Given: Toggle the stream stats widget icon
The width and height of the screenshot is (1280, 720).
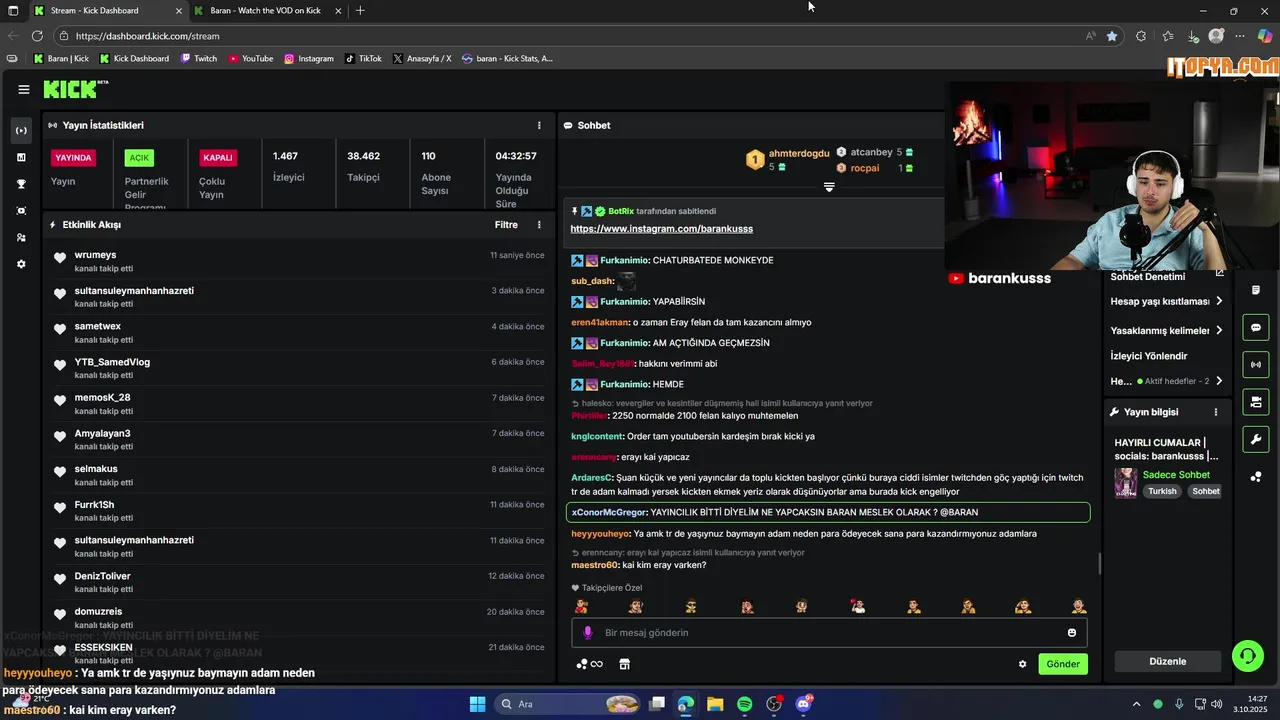Looking at the screenshot, I should [1256, 364].
